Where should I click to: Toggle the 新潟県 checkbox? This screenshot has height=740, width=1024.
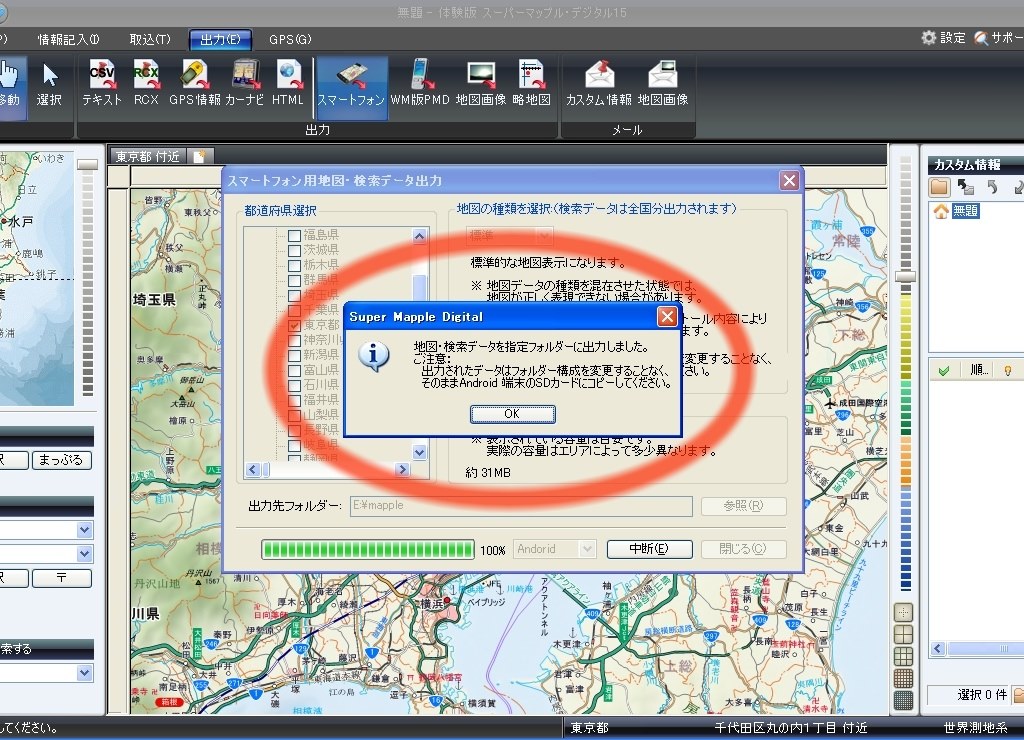(x=295, y=355)
